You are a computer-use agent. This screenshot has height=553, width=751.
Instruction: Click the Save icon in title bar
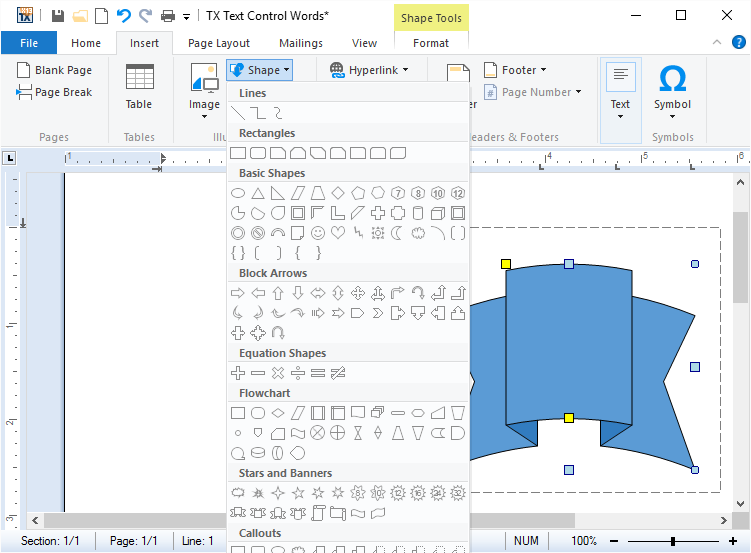(58, 16)
